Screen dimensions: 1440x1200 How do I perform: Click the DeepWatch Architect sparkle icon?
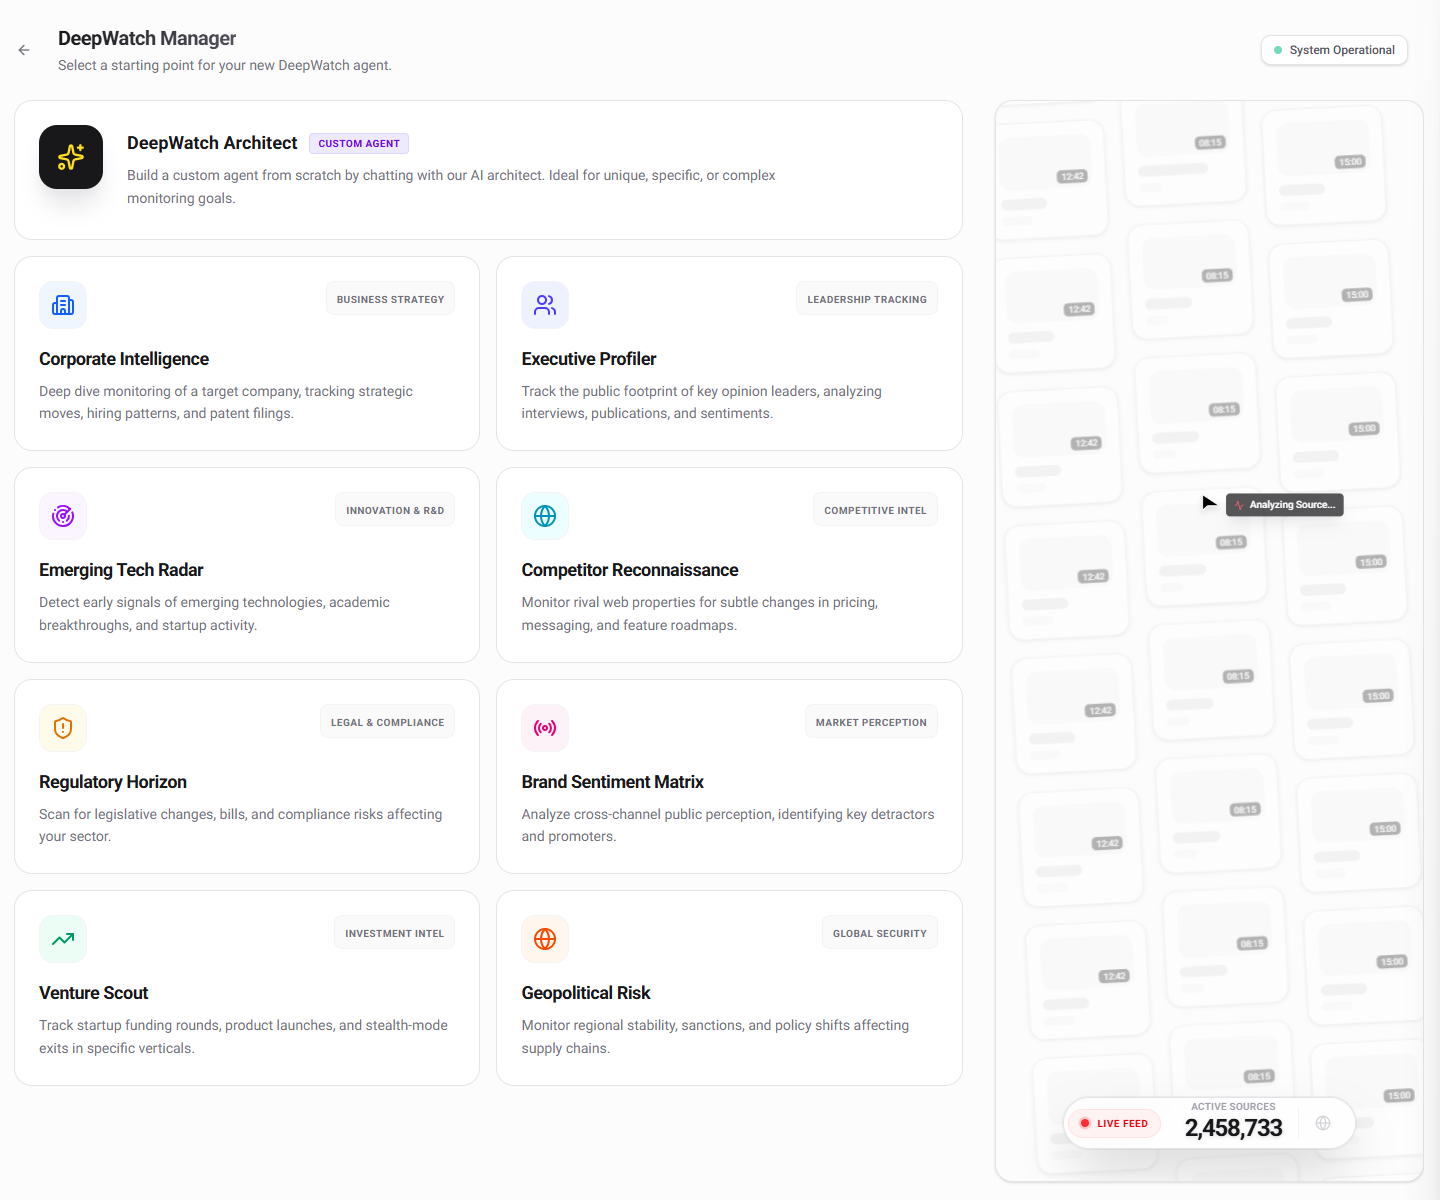[x=71, y=157]
